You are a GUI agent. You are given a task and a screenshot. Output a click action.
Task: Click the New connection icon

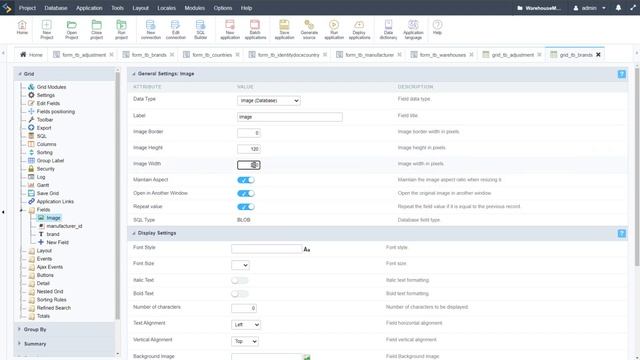[151, 30]
